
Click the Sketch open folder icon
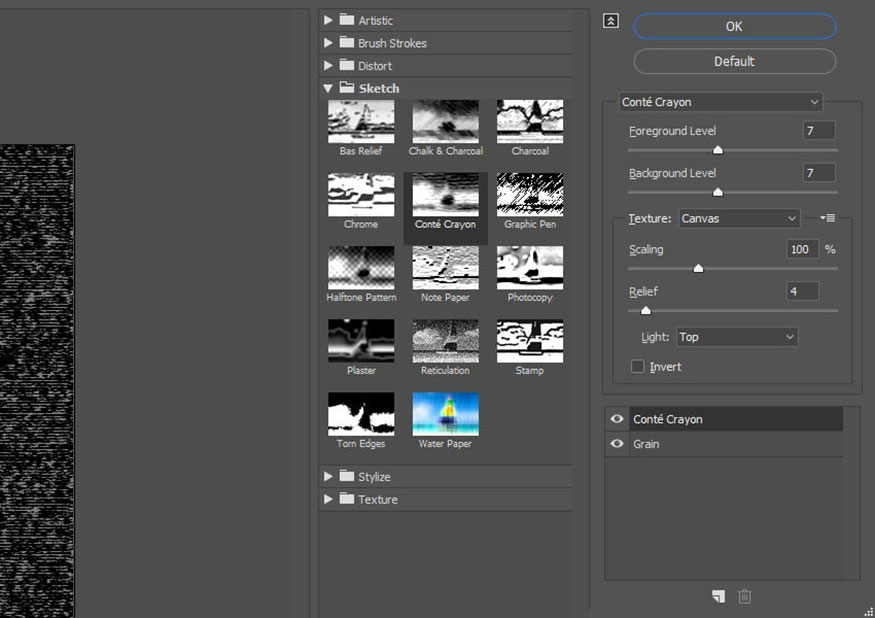point(347,88)
